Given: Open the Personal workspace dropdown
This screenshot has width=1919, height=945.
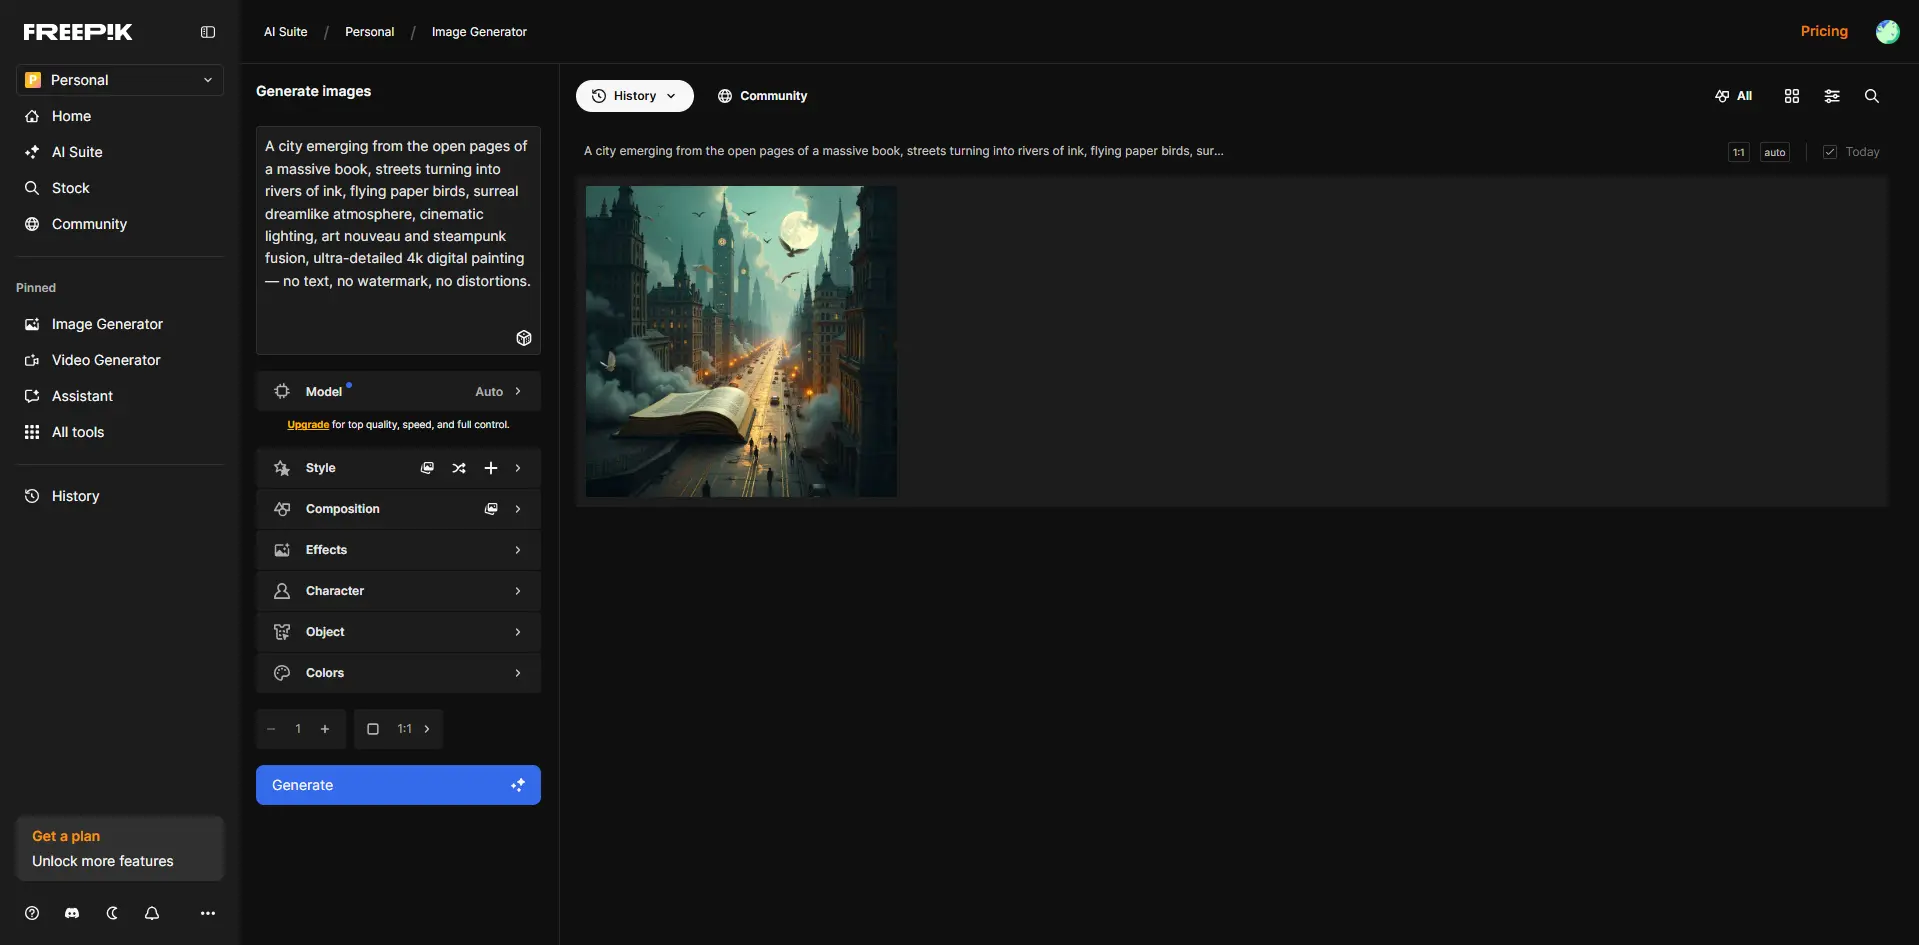Looking at the screenshot, I should [x=119, y=80].
